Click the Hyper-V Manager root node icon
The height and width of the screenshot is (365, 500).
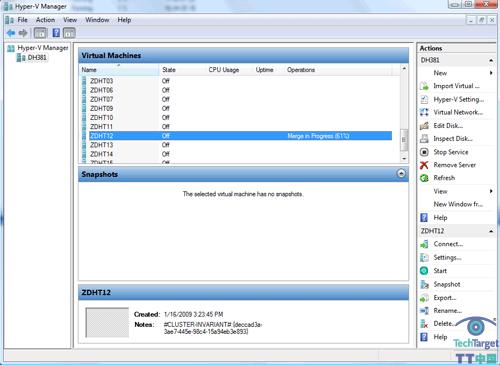click(x=11, y=48)
